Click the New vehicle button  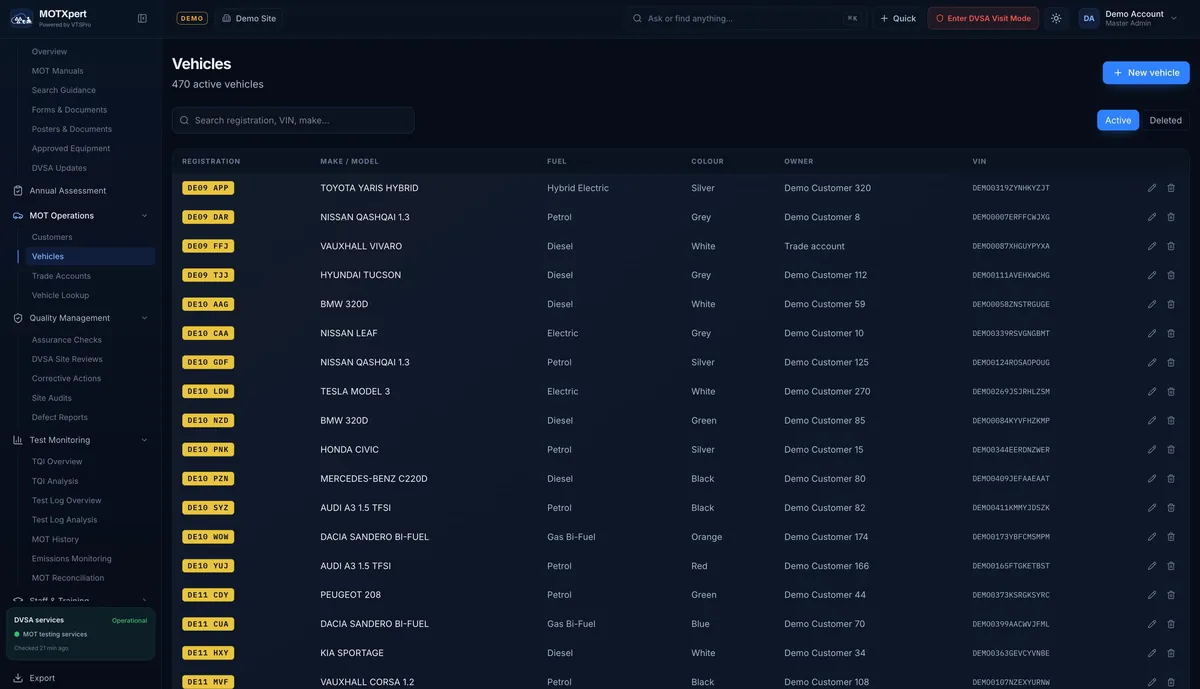click(x=1146, y=72)
